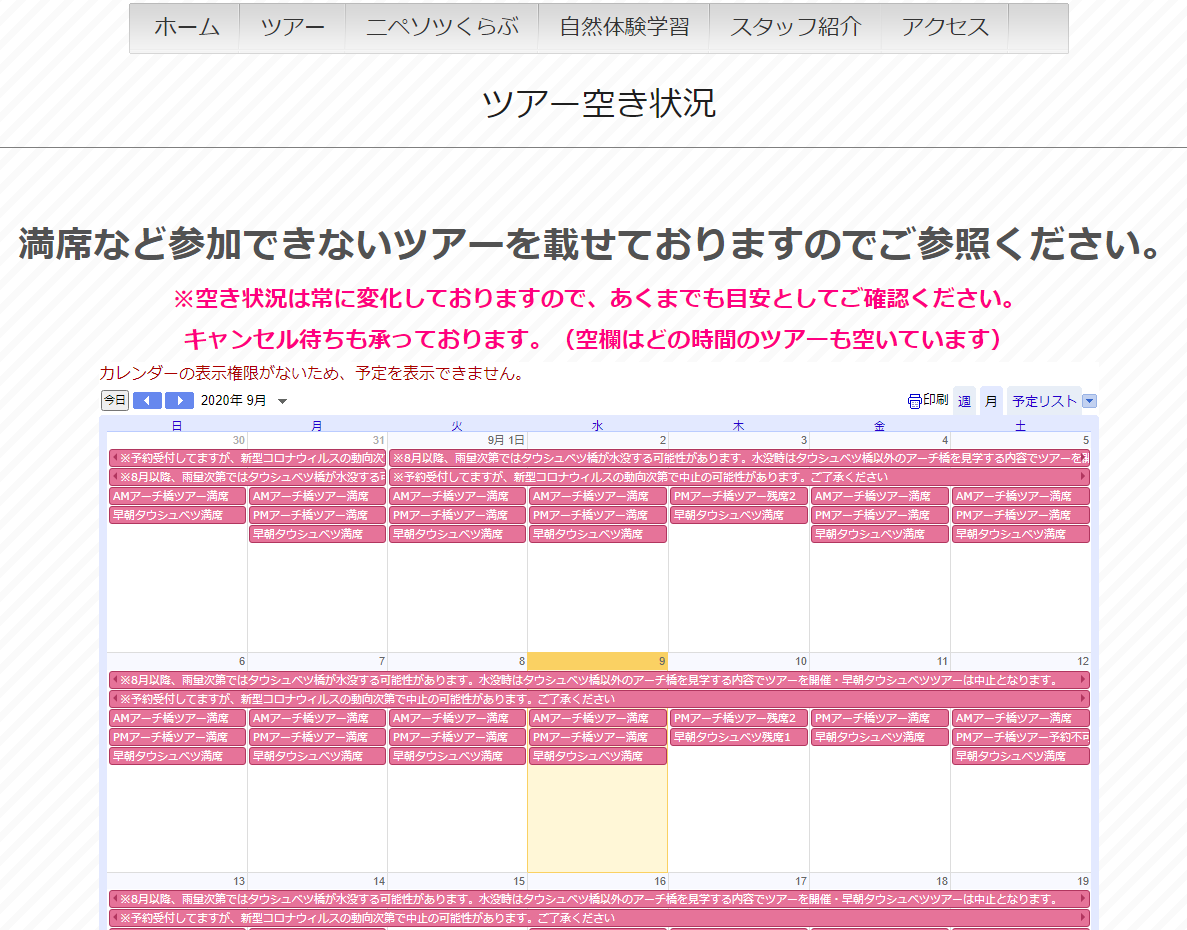1187x930 pixels.
Task: Open the 自然体験学習 menu item
Action: (x=624, y=28)
